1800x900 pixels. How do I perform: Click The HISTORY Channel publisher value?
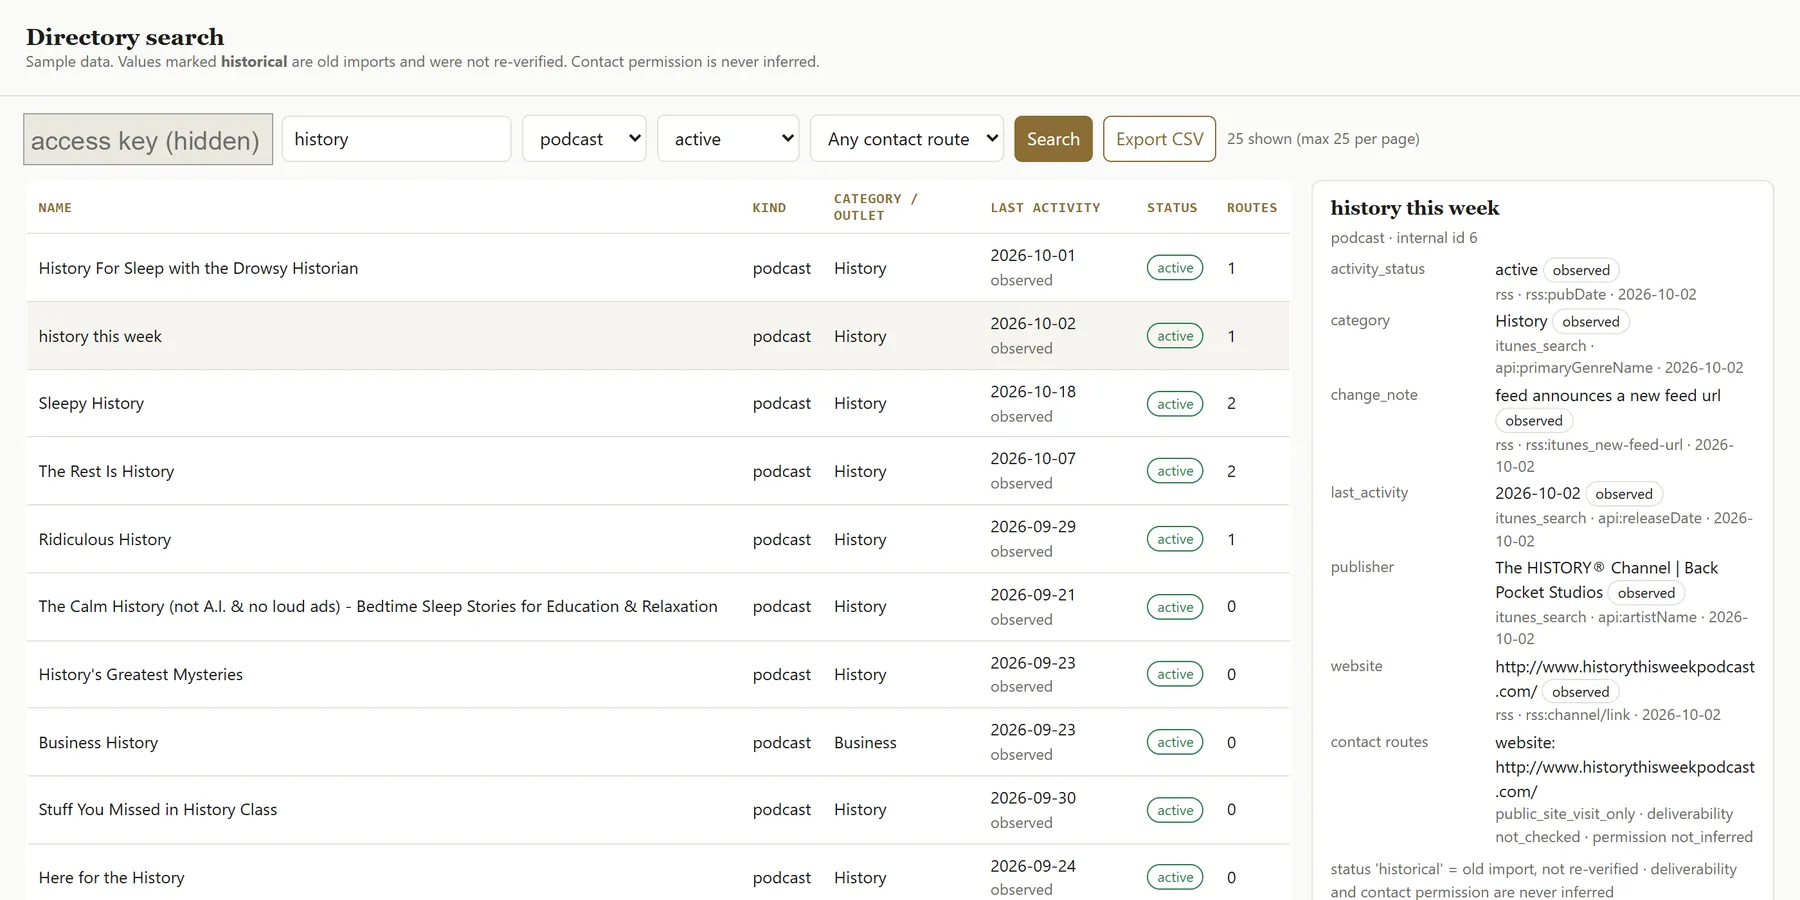coord(1606,580)
